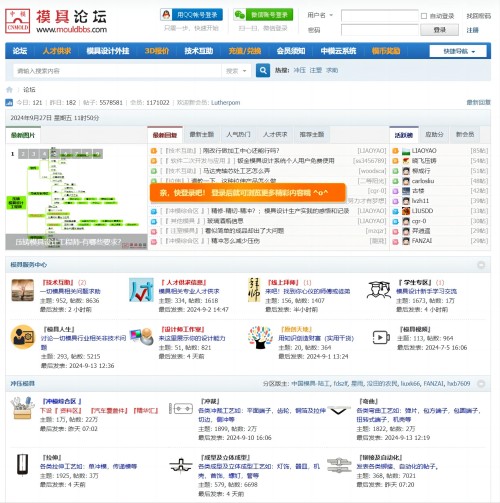Open the 设计师工作室 forum icon
Screen dimensions: 500x503
point(142,336)
